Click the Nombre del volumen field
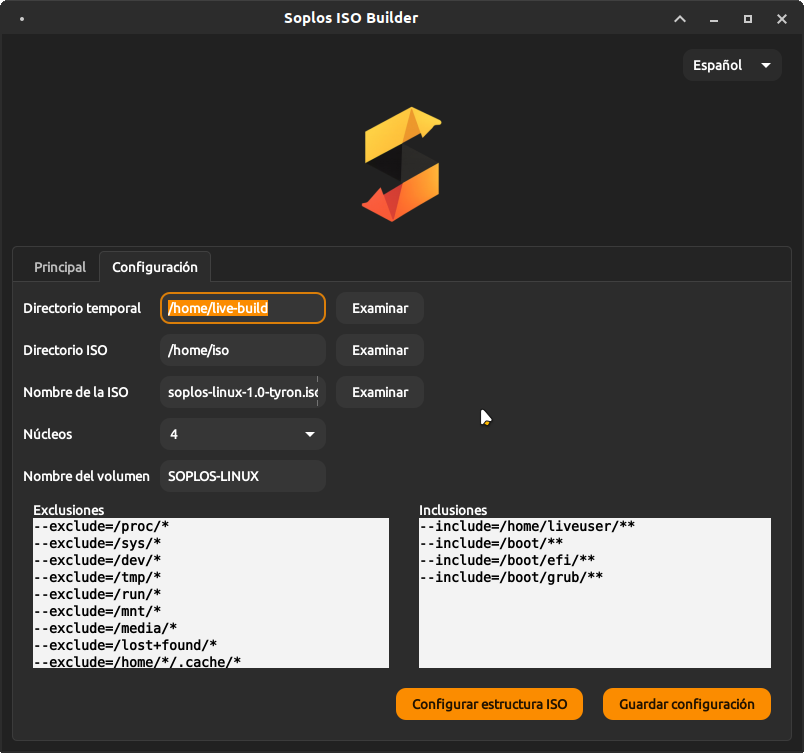This screenshot has height=753, width=804. [243, 476]
